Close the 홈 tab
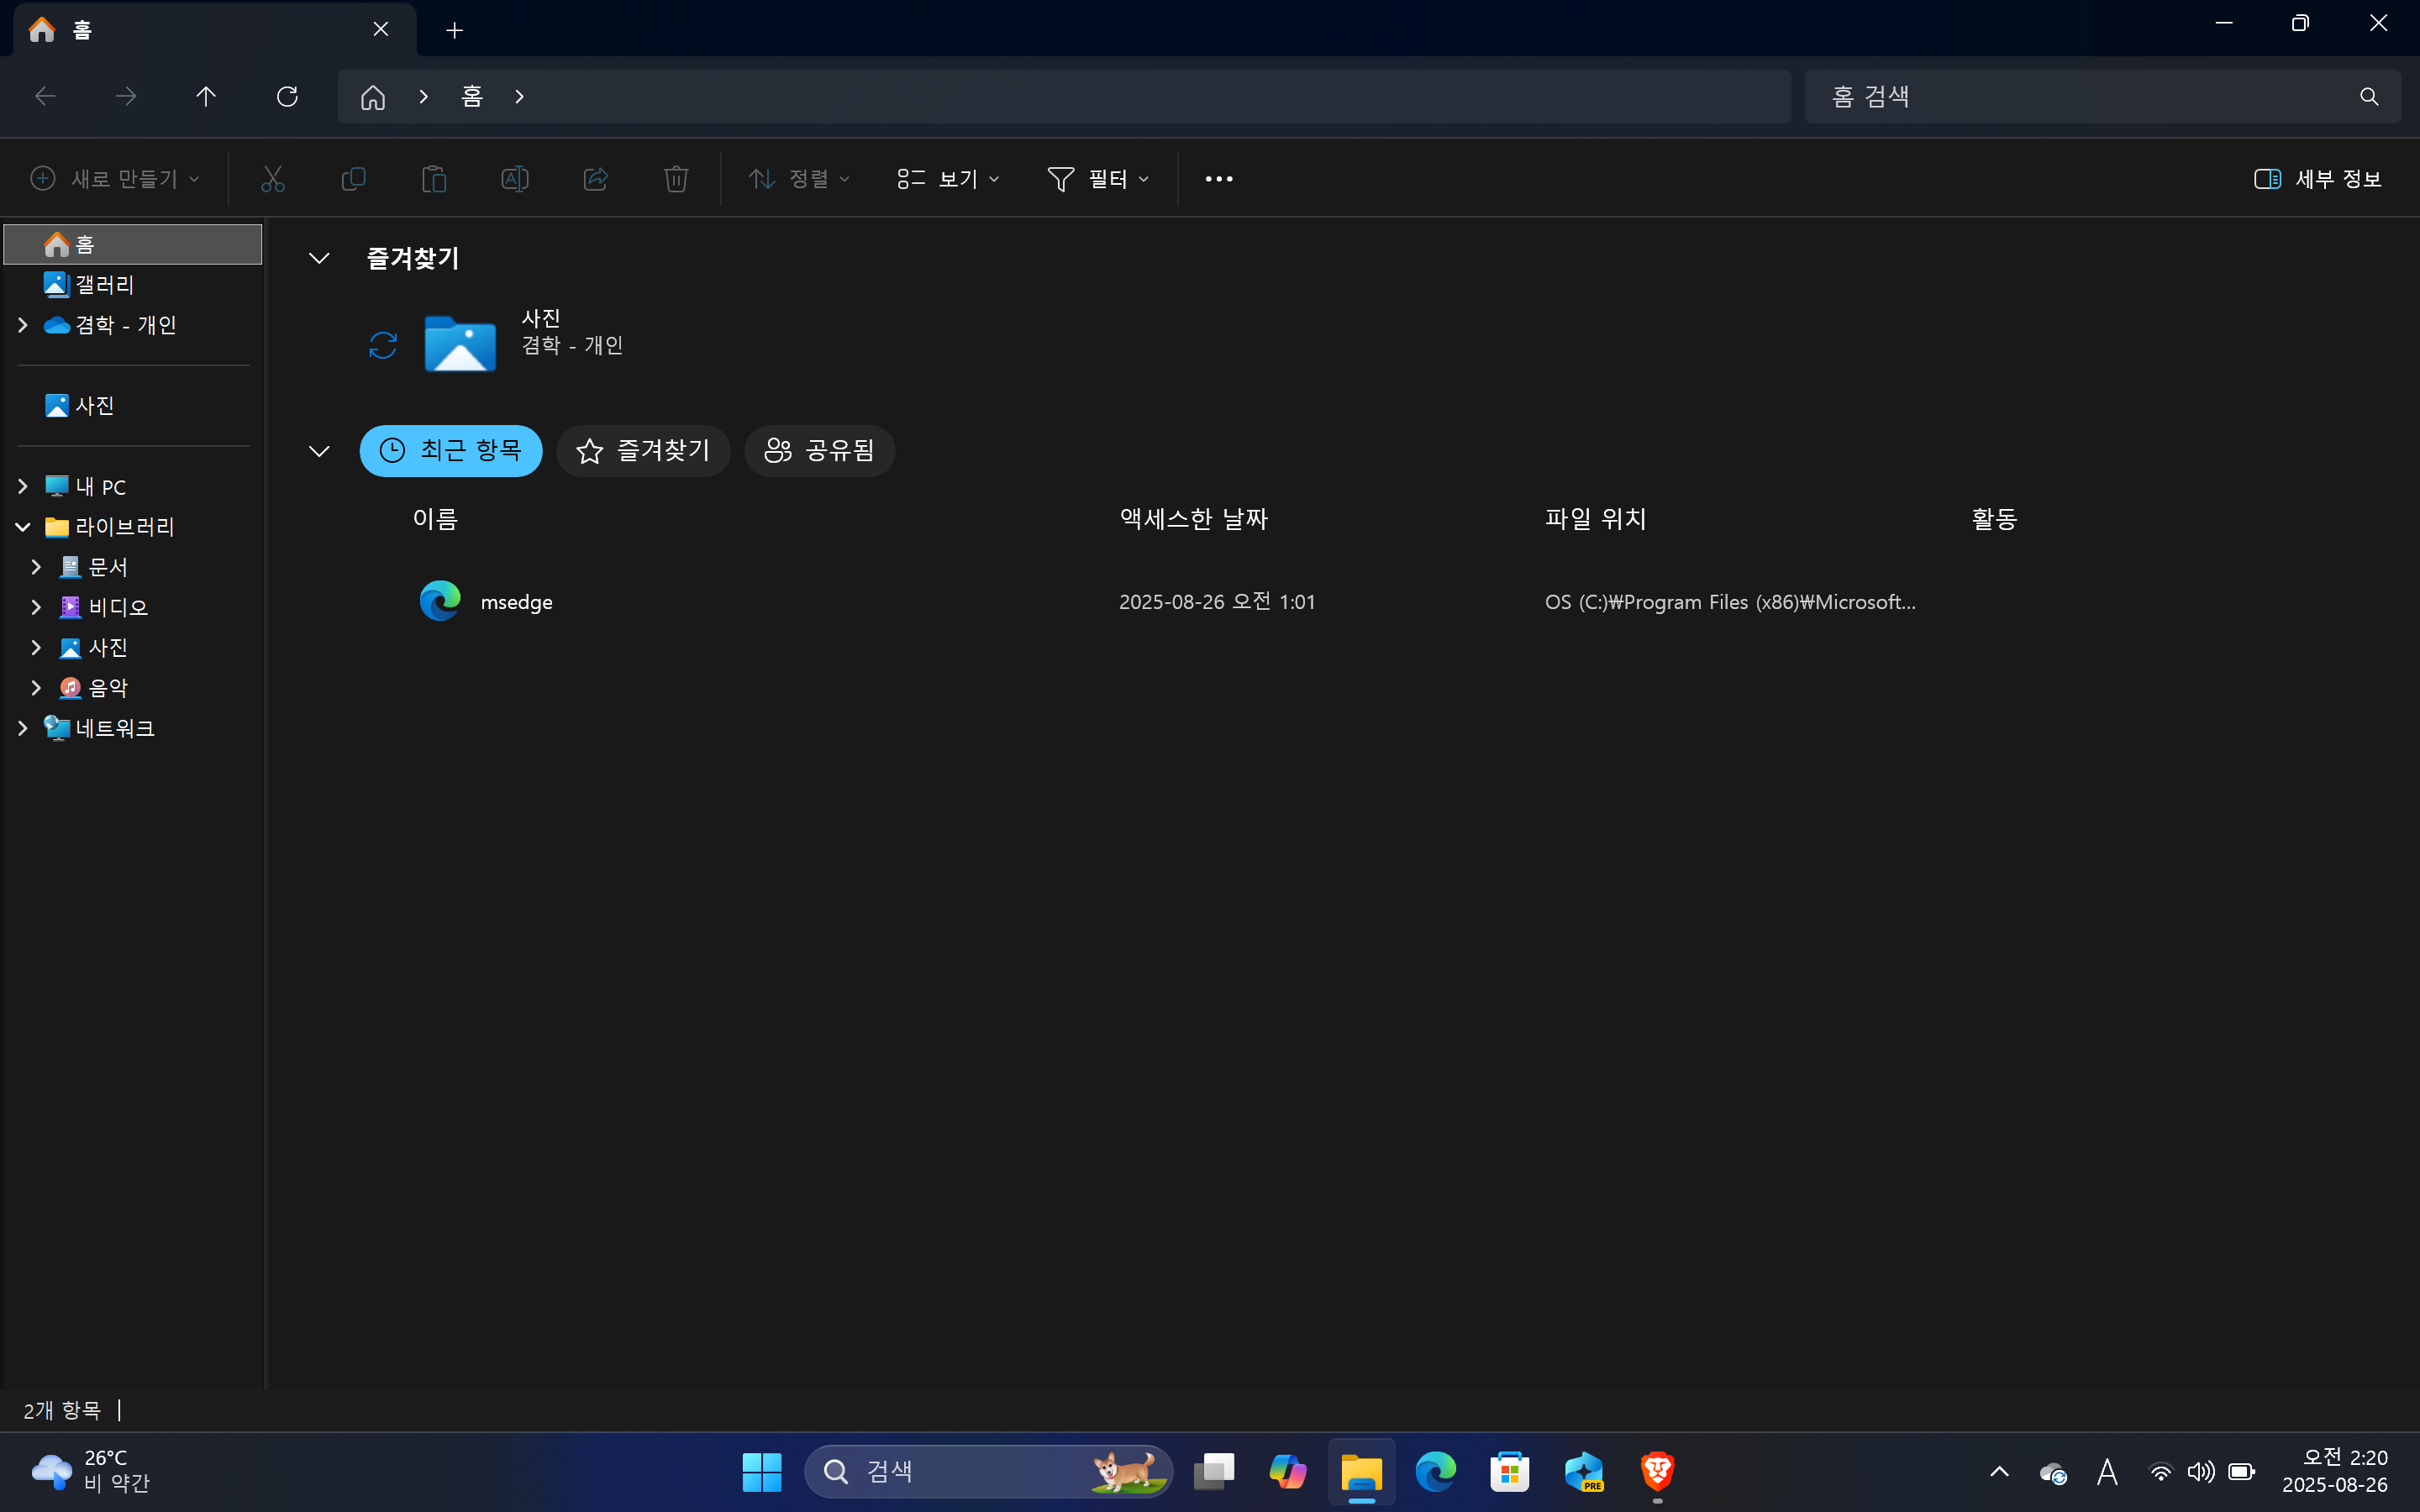The image size is (2420, 1512). click(380, 29)
